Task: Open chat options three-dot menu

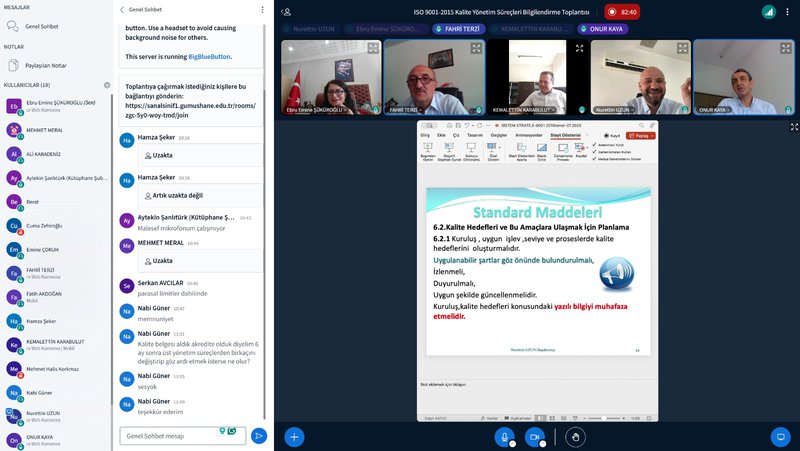Action: point(262,10)
